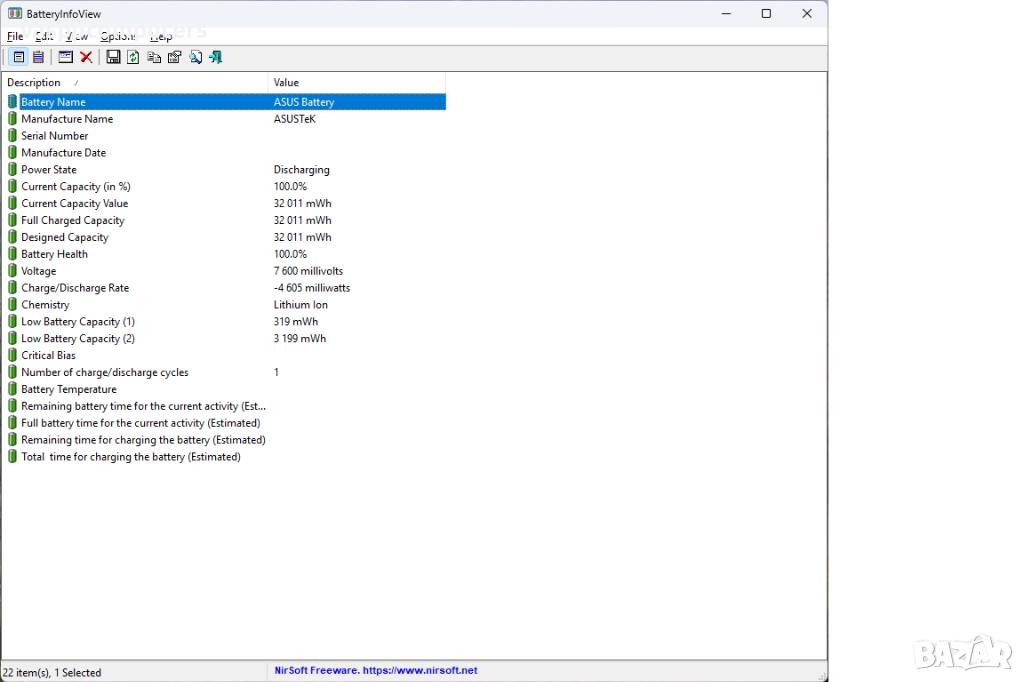Click the Exit door toolbar icon
The image size is (1024, 682).
click(x=215, y=57)
